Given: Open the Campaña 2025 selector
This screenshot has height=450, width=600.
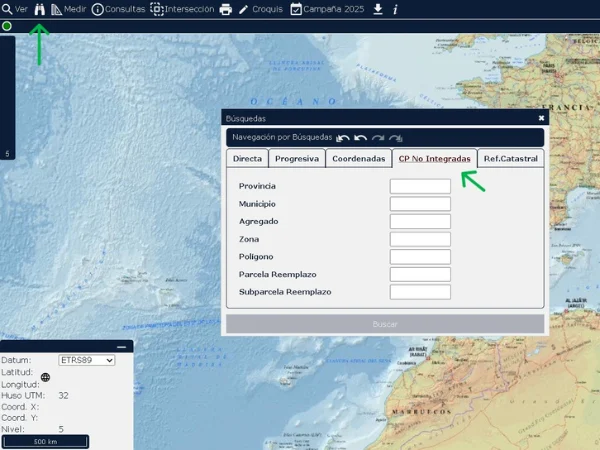Looking at the screenshot, I should (328, 9).
